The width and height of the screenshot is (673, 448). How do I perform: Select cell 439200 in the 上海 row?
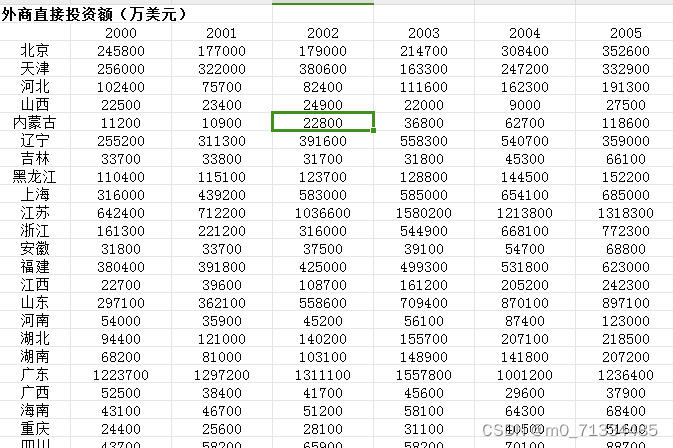221,195
